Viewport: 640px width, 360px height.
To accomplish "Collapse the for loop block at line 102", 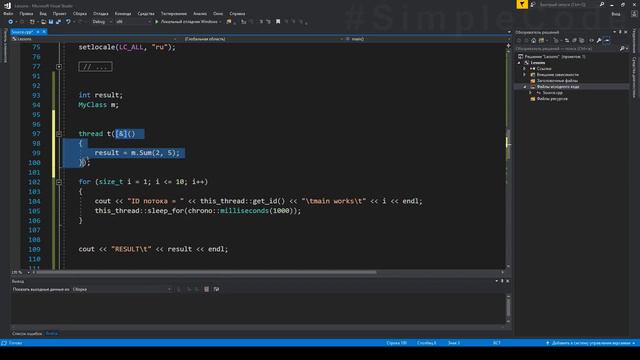I will tap(59, 182).
